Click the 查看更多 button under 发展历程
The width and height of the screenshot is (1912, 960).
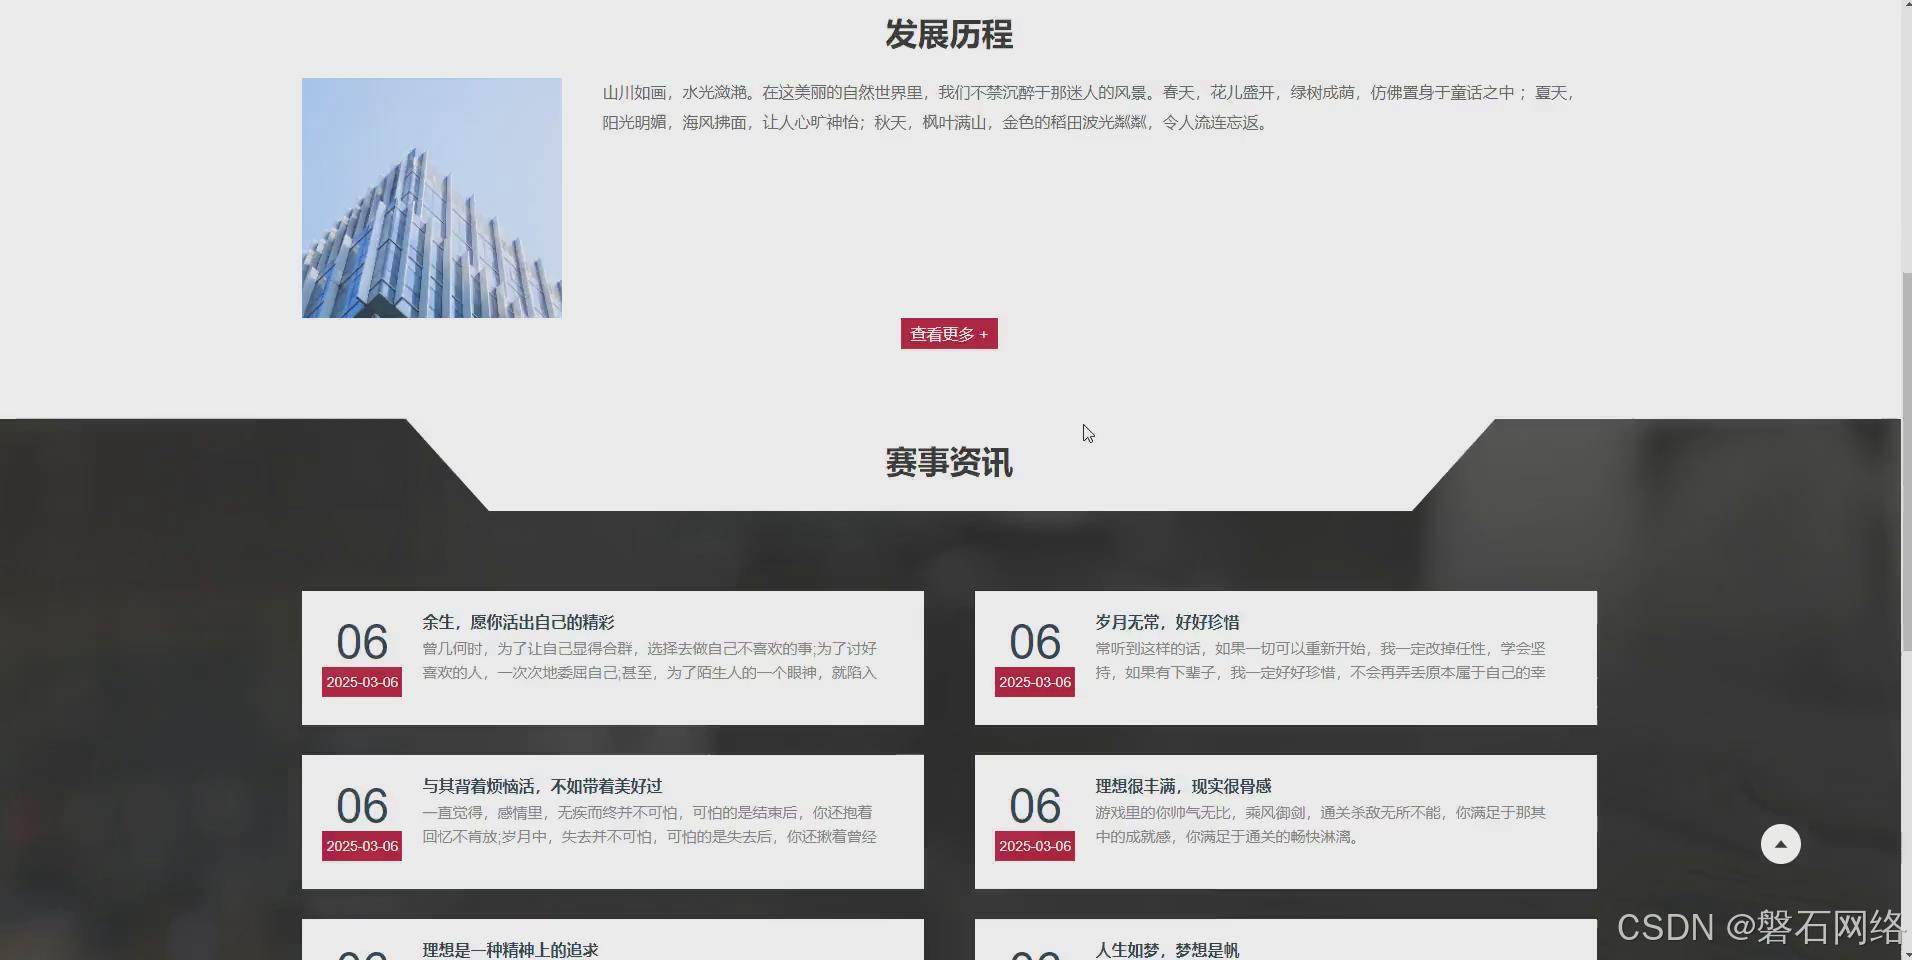pos(947,334)
